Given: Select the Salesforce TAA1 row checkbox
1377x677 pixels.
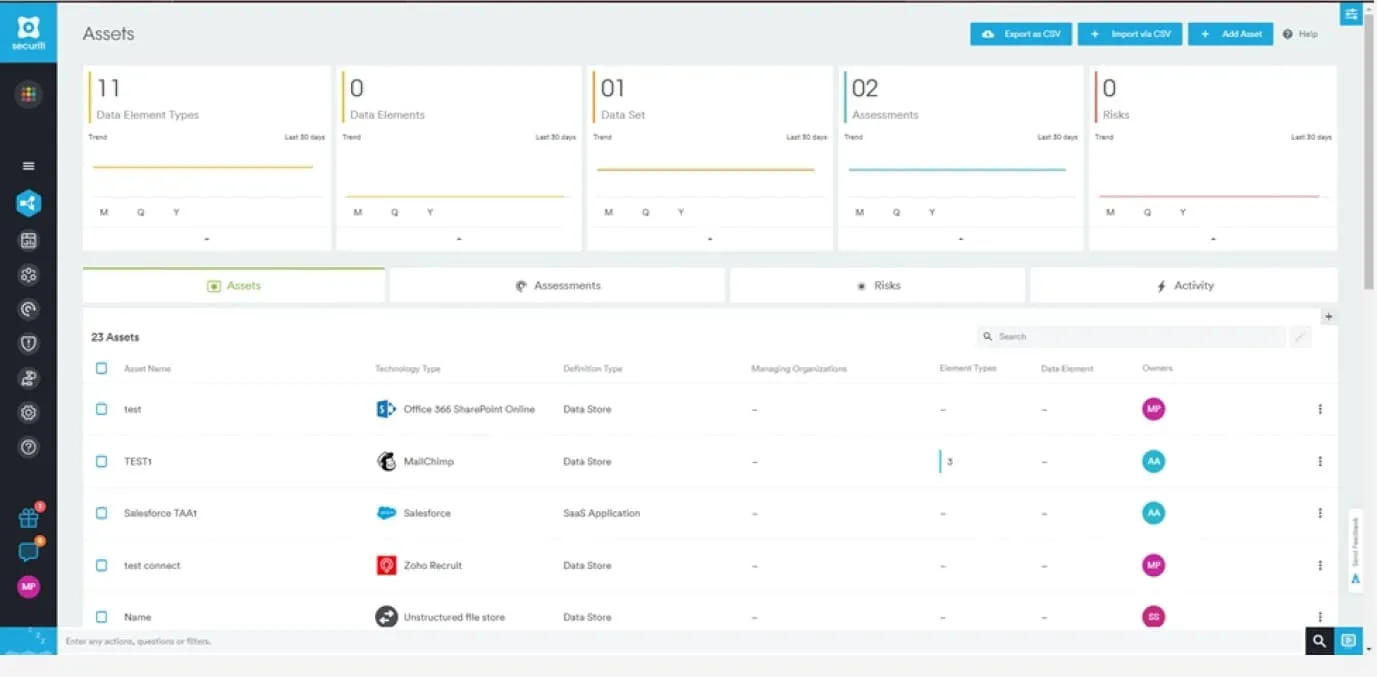Looking at the screenshot, I should coord(101,513).
